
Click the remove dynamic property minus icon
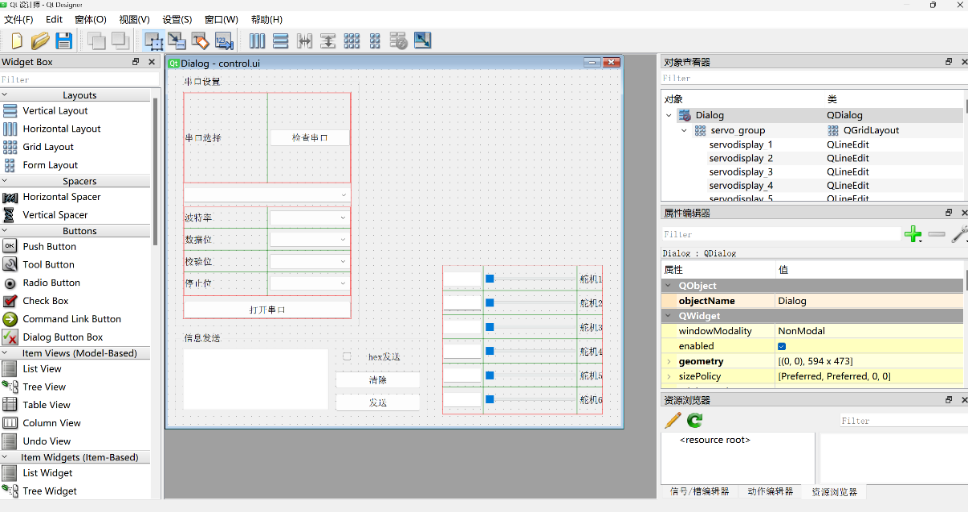point(937,234)
